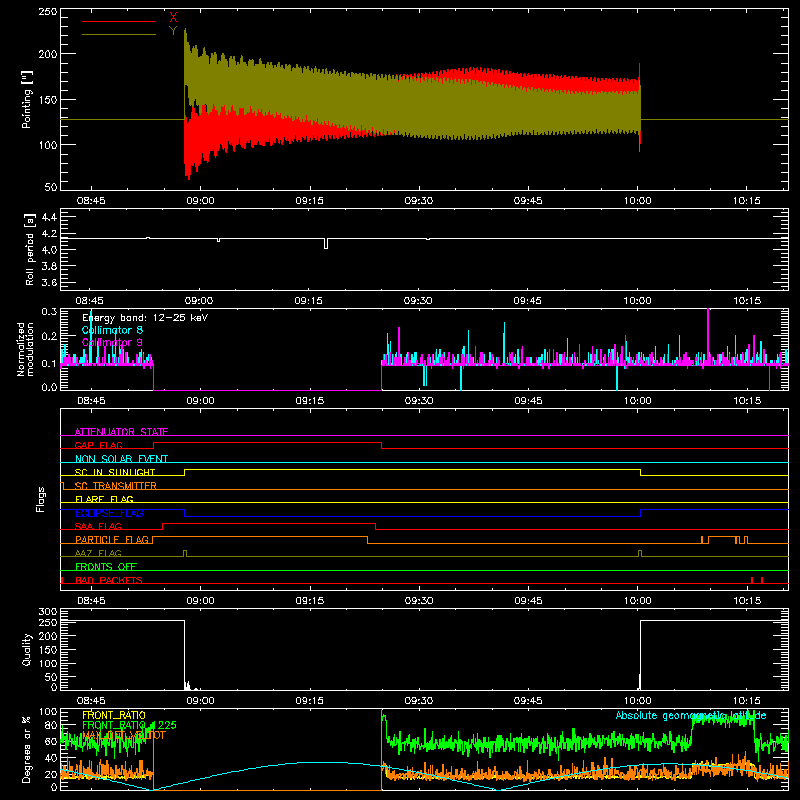Click the 09:00 time label below the modulation plot
Viewport: 800px width, 800px height.
pos(200,401)
